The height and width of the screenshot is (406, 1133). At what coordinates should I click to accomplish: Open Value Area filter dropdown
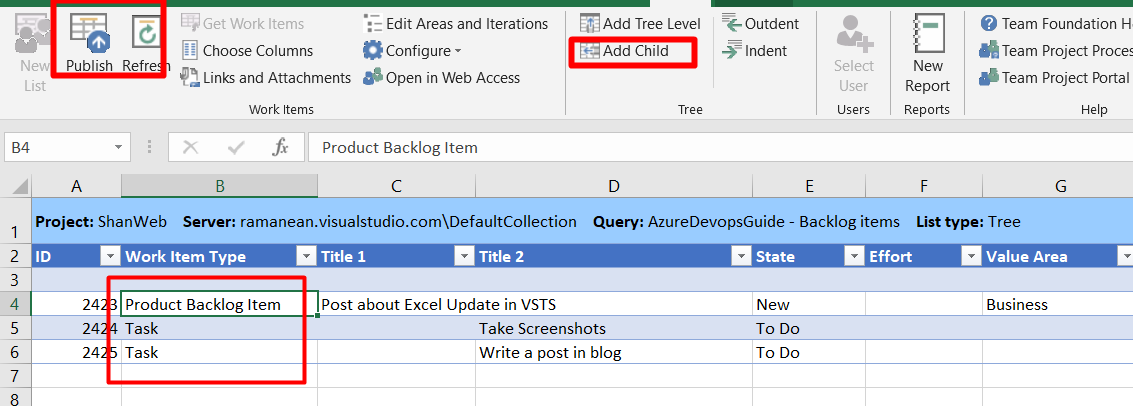pyautogui.click(x=1125, y=256)
